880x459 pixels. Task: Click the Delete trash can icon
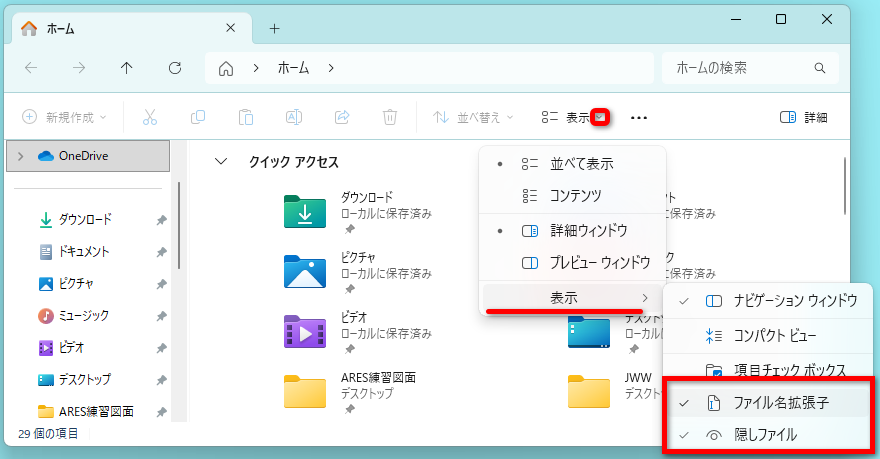(390, 117)
